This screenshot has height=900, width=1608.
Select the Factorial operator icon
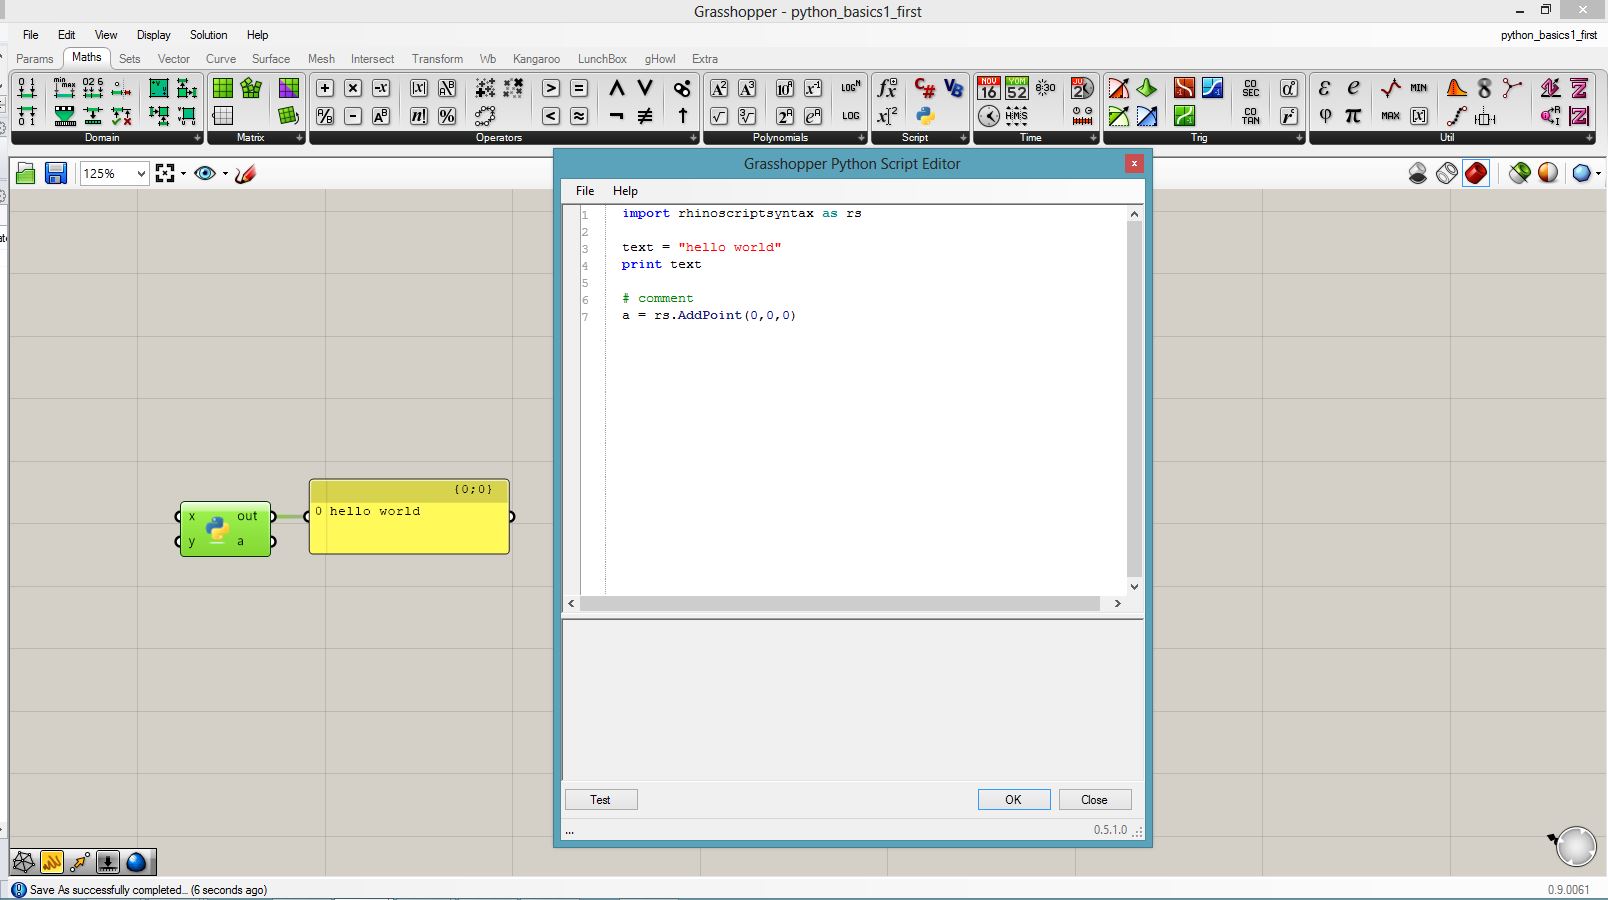point(419,116)
